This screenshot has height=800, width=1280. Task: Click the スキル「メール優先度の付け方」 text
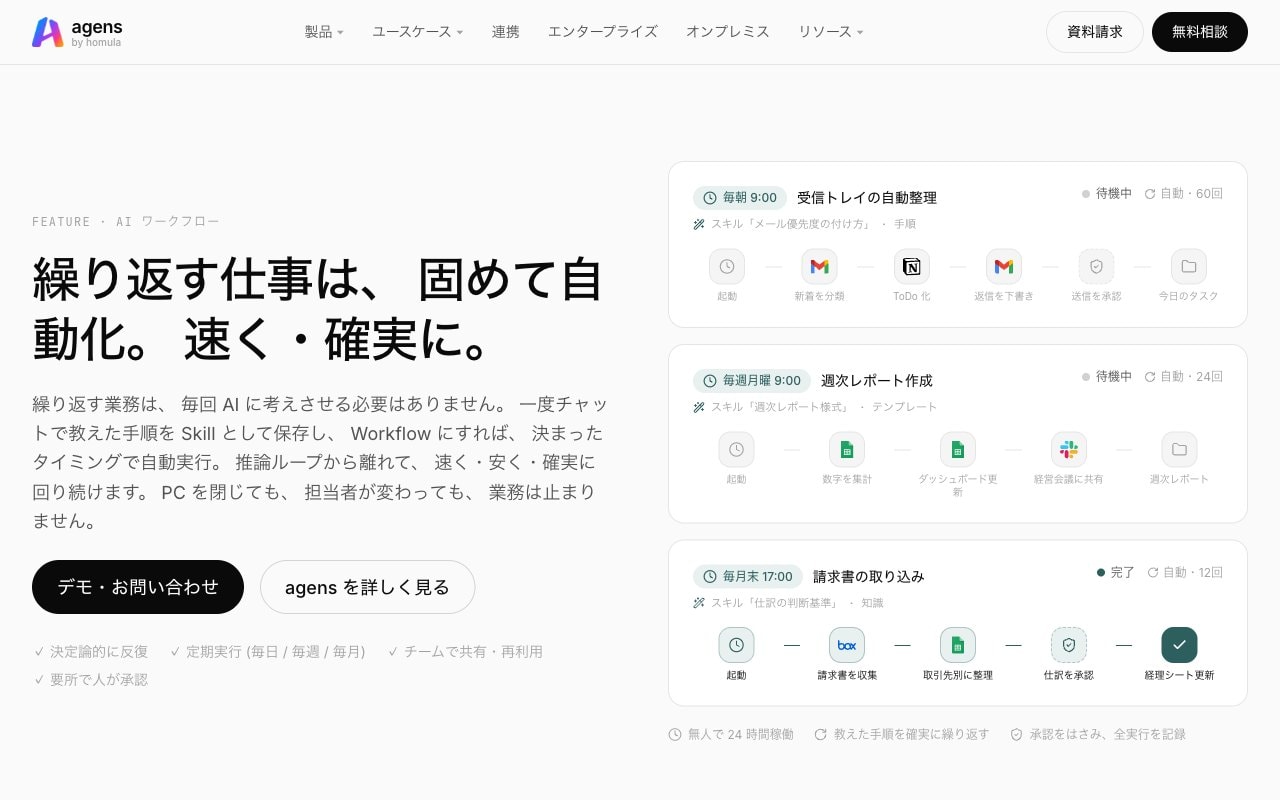(x=790, y=224)
